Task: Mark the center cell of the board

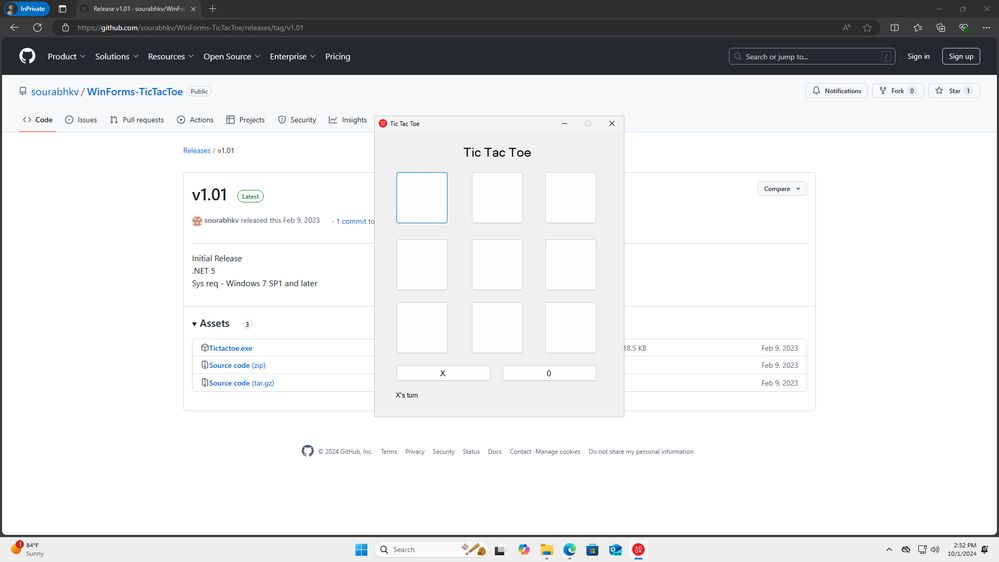Action: pyautogui.click(x=497, y=264)
